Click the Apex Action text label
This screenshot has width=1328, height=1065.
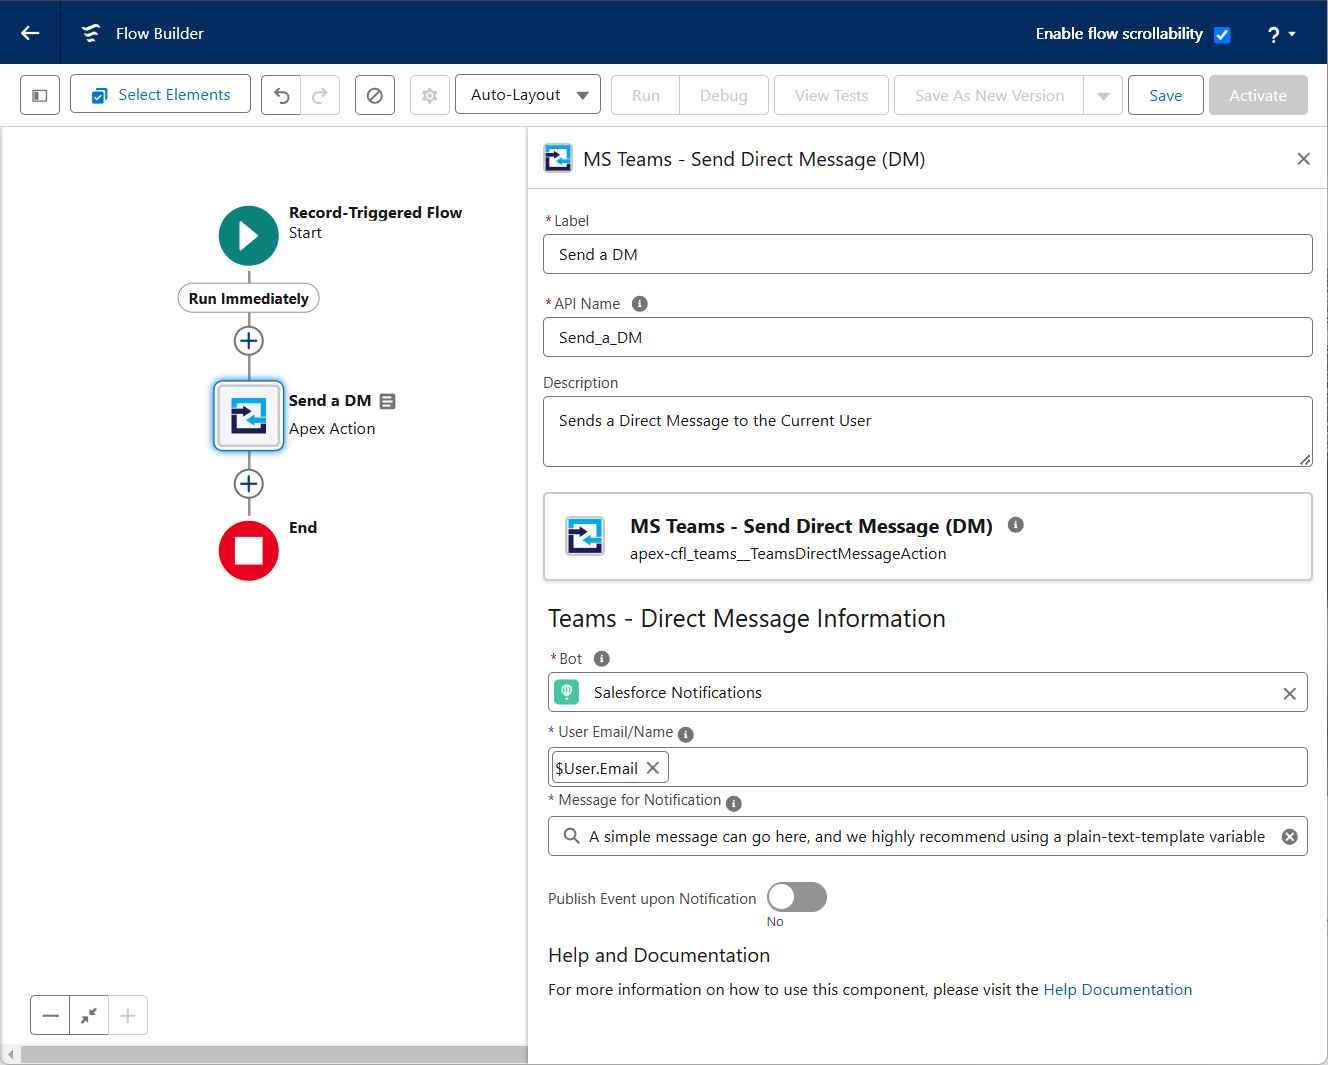[332, 429]
